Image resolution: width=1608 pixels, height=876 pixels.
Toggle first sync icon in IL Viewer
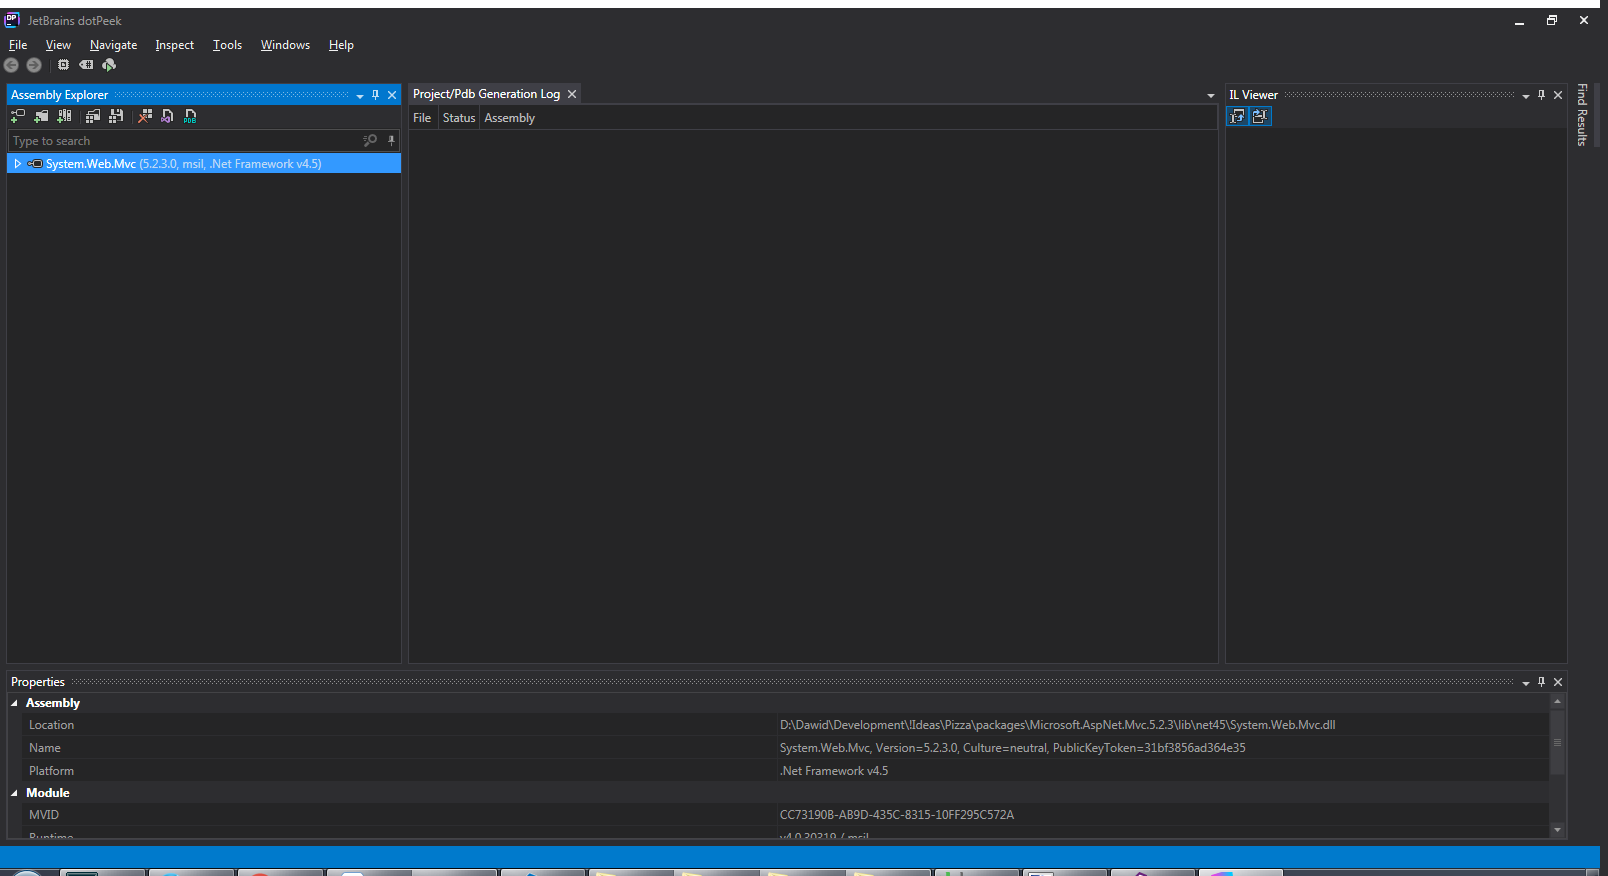click(1238, 116)
